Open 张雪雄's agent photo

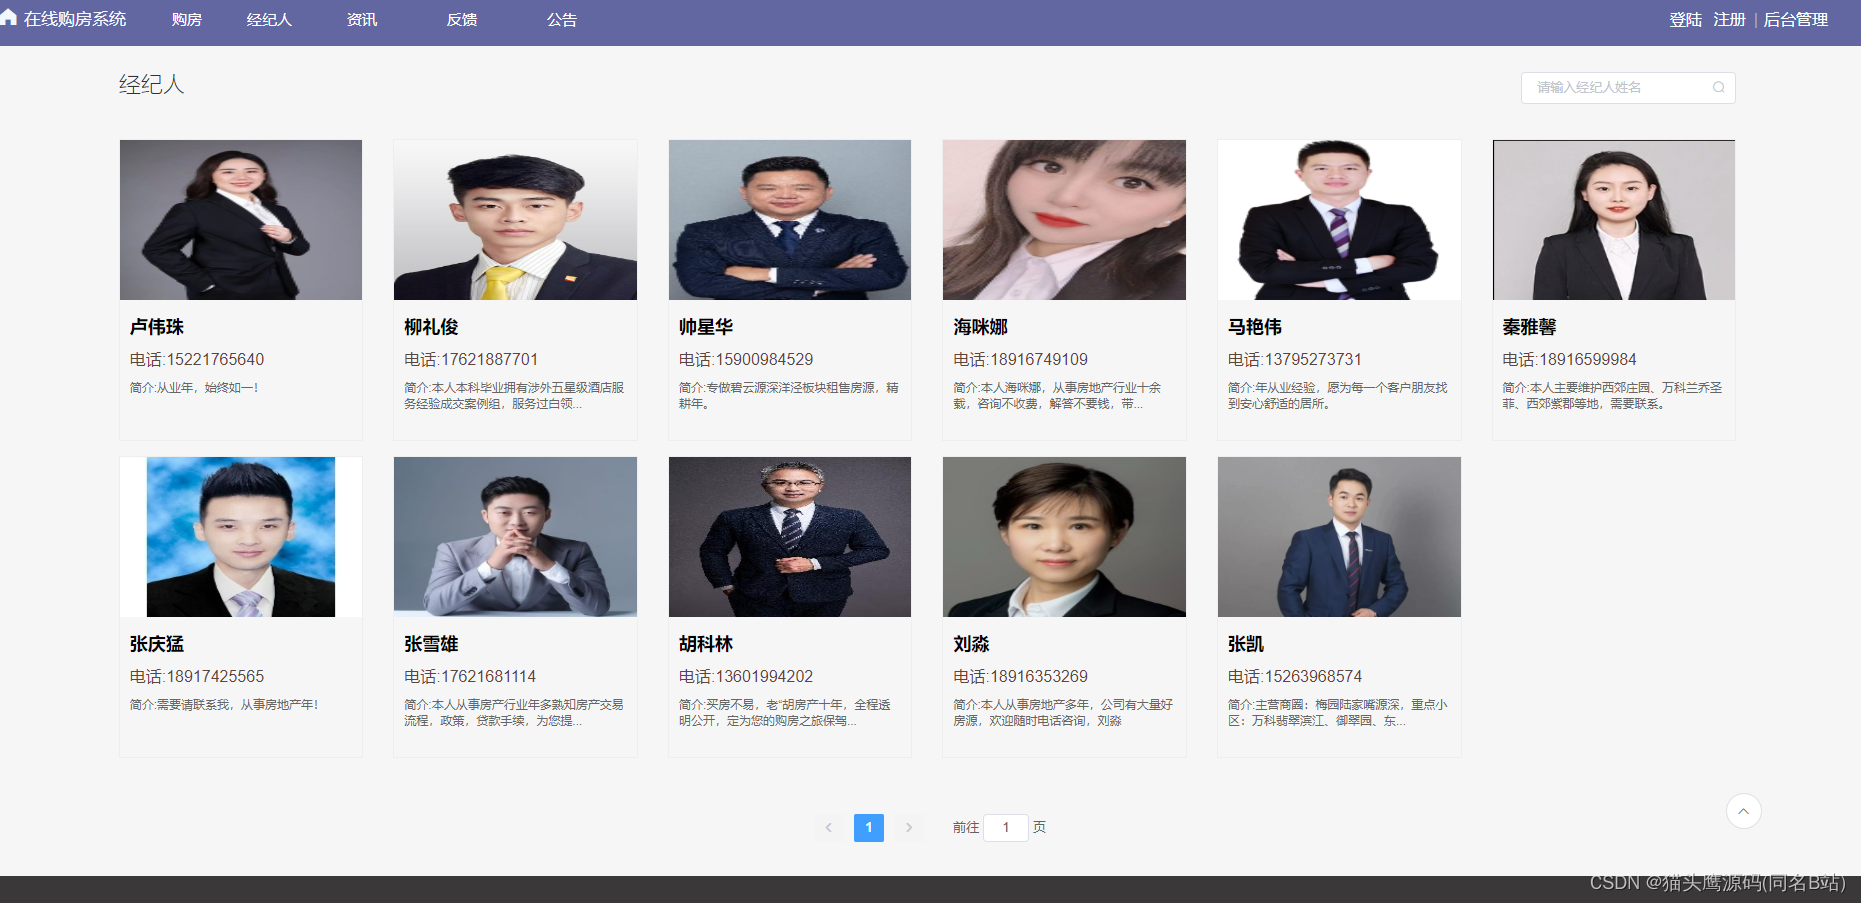(x=515, y=537)
